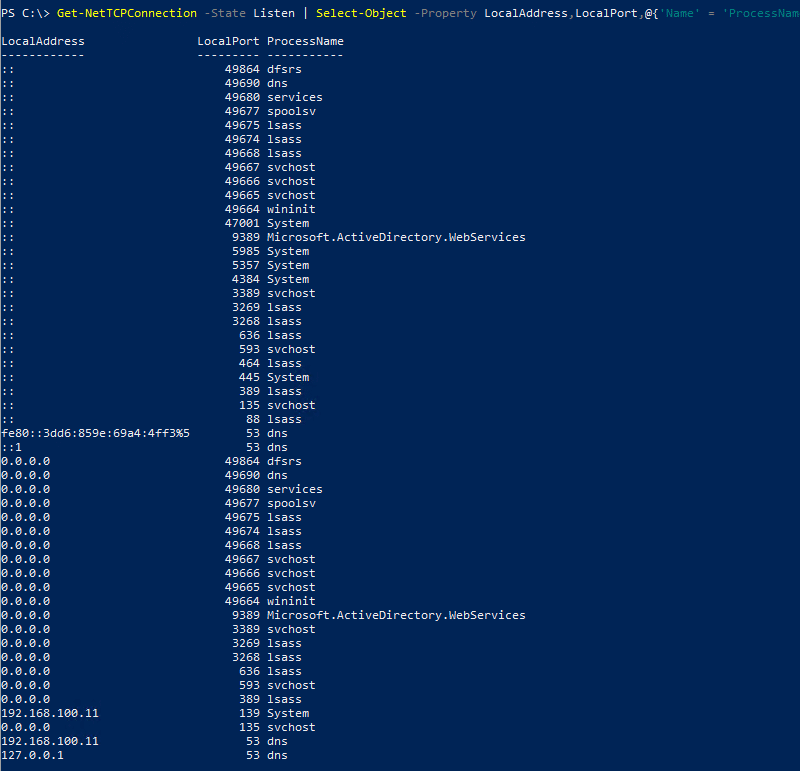
Task: Select the services entry on port 49680
Action: click(x=294, y=97)
